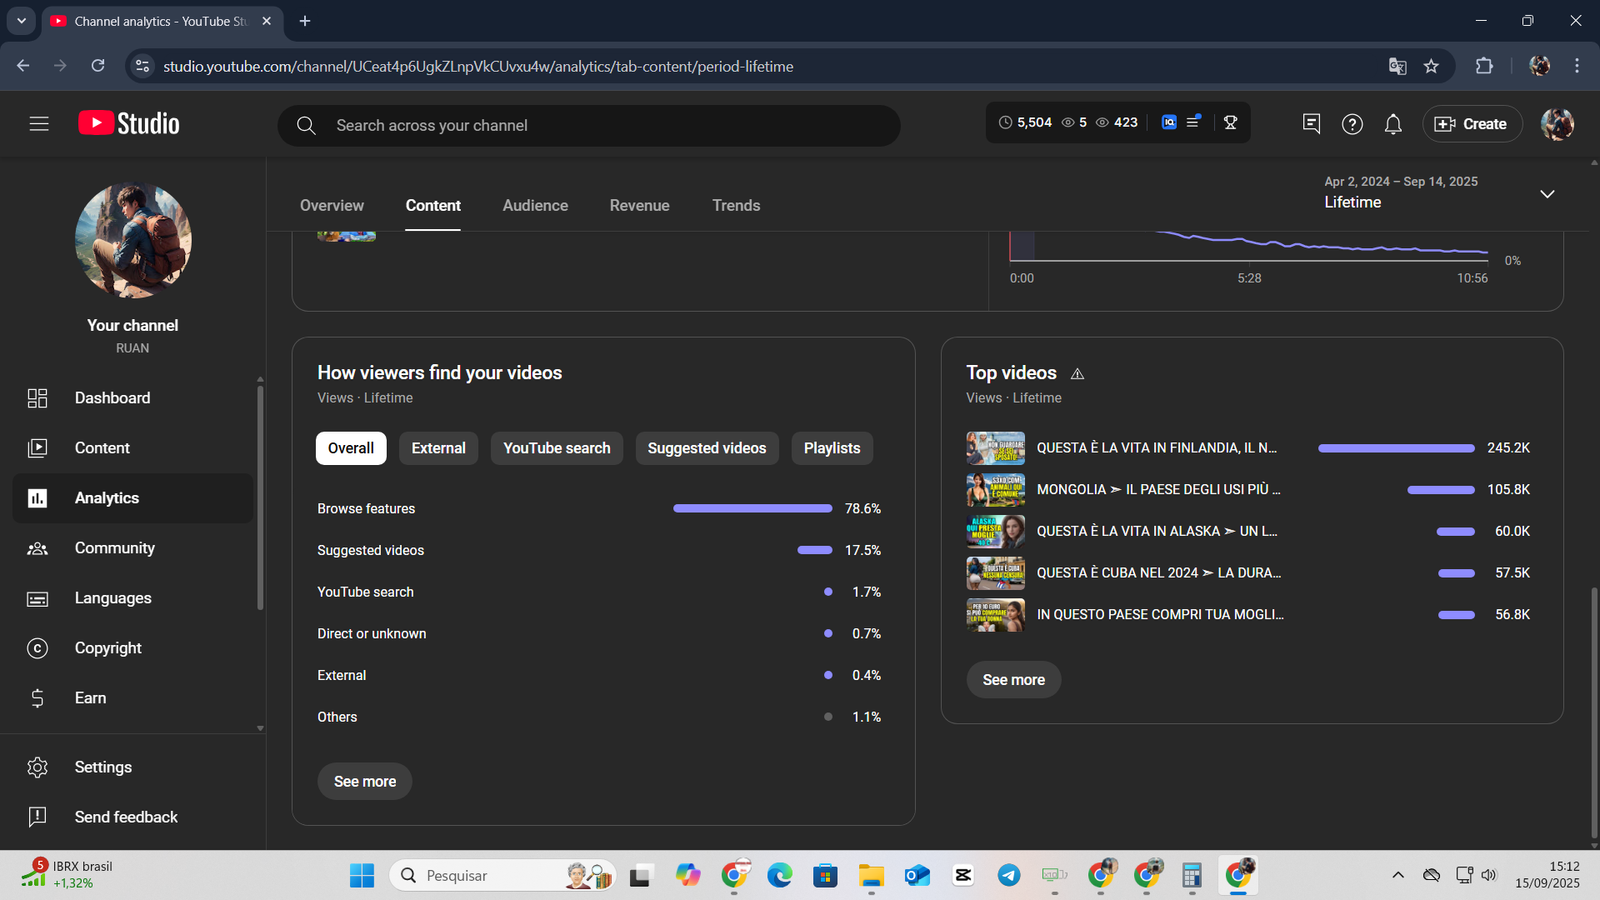The image size is (1600, 900).
Task: Expand the Lifetime date range dropdown
Action: 1546,194
